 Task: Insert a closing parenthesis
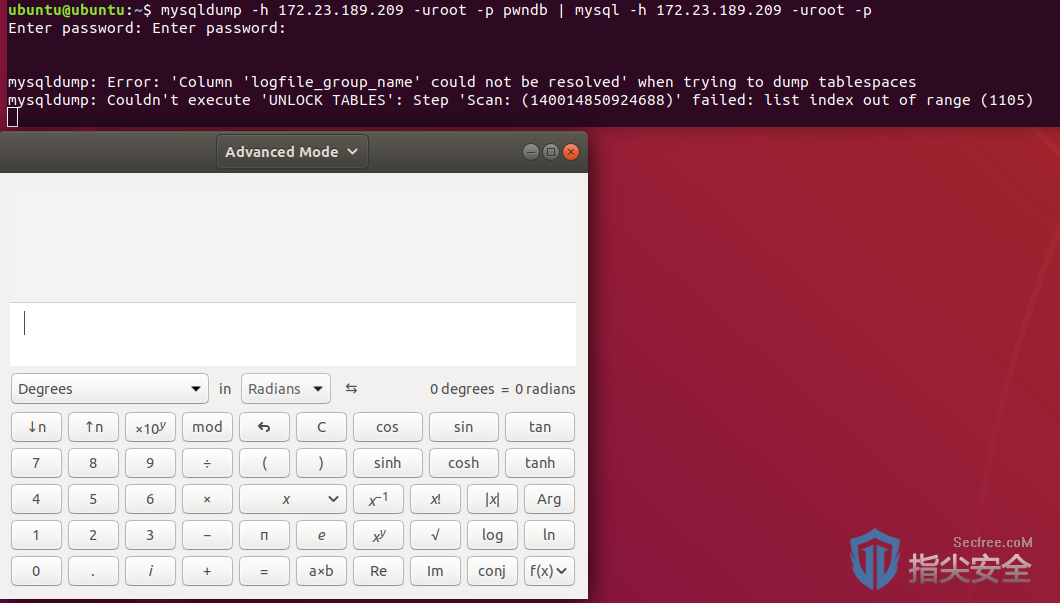click(x=321, y=462)
